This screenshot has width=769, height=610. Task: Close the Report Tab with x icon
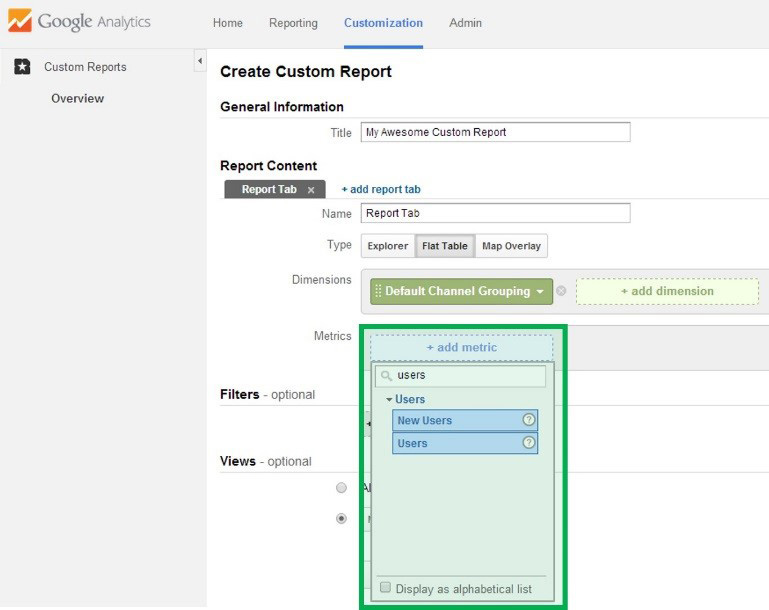pos(311,190)
